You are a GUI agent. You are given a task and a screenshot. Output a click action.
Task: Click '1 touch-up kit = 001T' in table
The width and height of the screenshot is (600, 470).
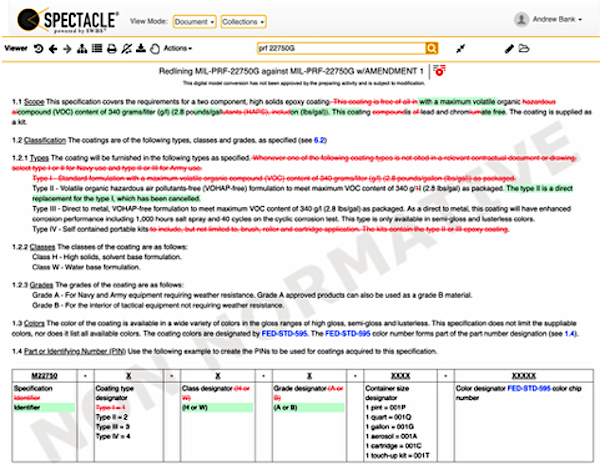pyautogui.click(x=397, y=455)
